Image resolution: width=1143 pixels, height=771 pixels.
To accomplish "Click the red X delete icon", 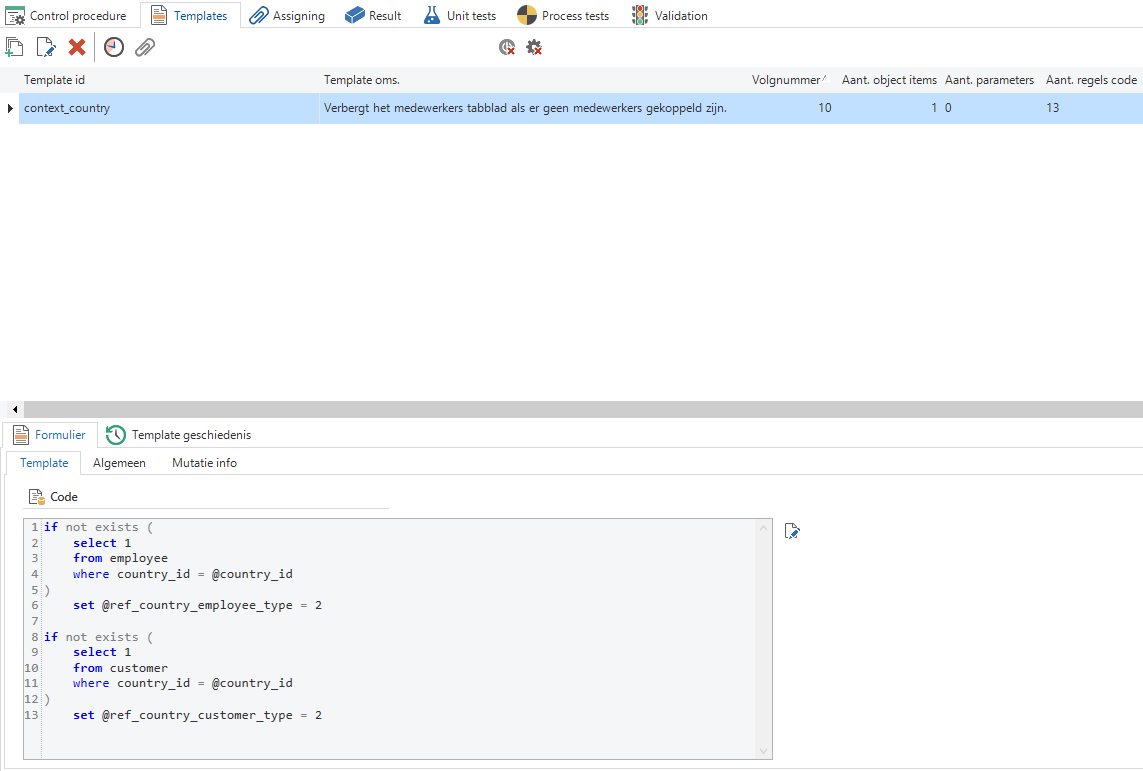I will pos(77,47).
